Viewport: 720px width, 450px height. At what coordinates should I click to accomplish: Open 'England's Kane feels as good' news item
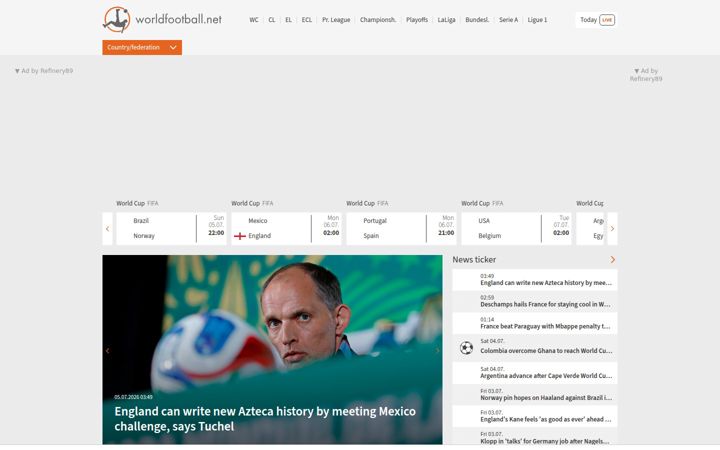tap(535, 416)
